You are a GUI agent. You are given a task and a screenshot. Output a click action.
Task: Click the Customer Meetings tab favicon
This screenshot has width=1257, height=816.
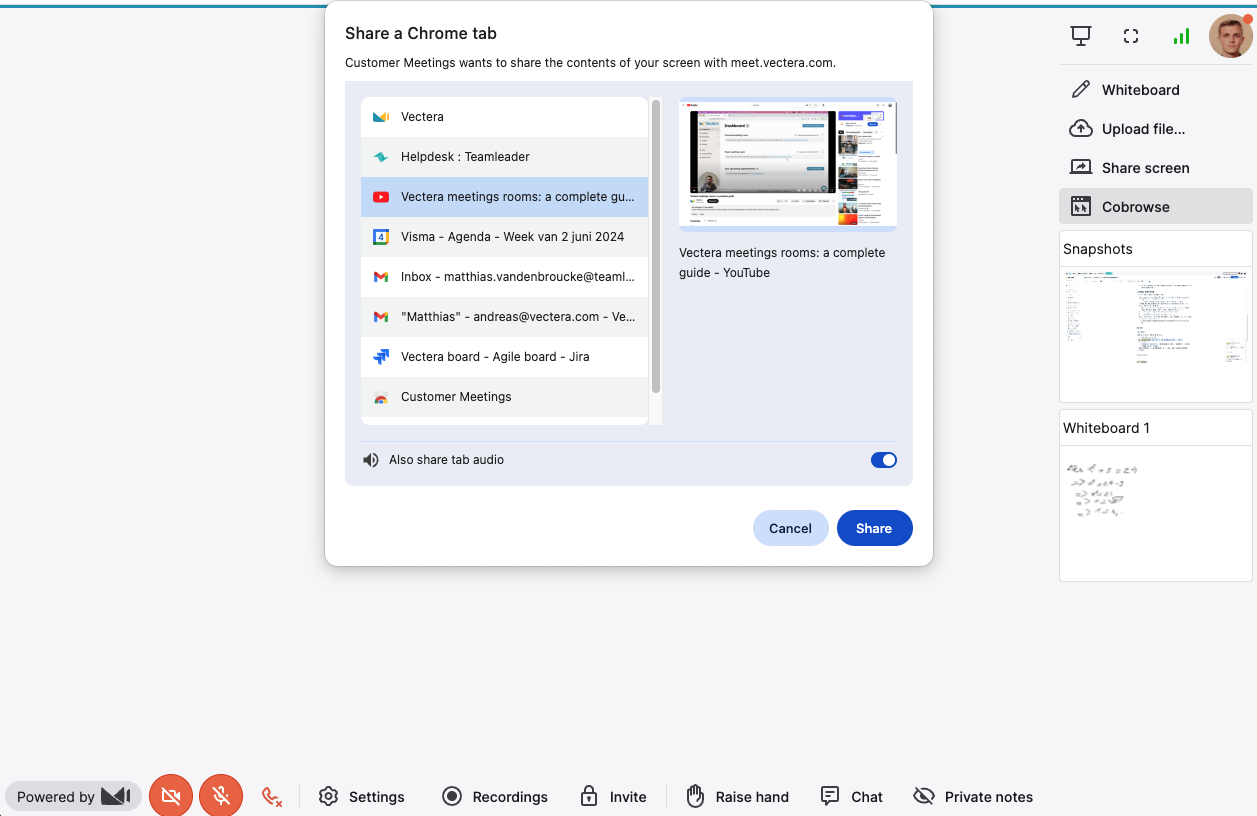(x=381, y=397)
